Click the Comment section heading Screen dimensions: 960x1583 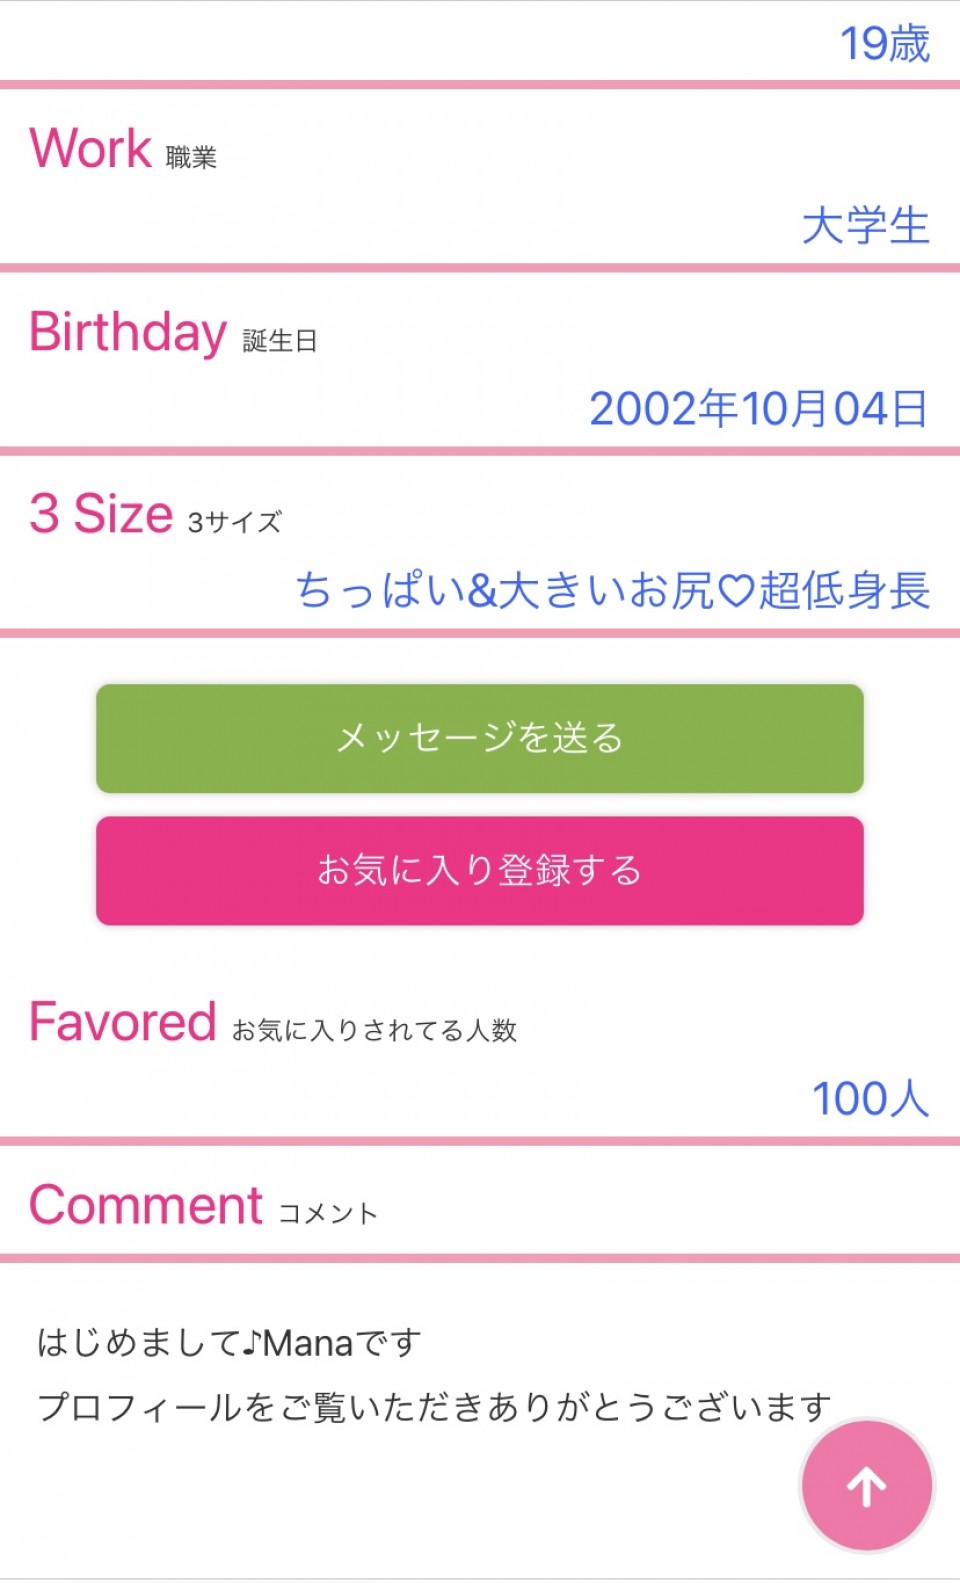pos(146,1205)
